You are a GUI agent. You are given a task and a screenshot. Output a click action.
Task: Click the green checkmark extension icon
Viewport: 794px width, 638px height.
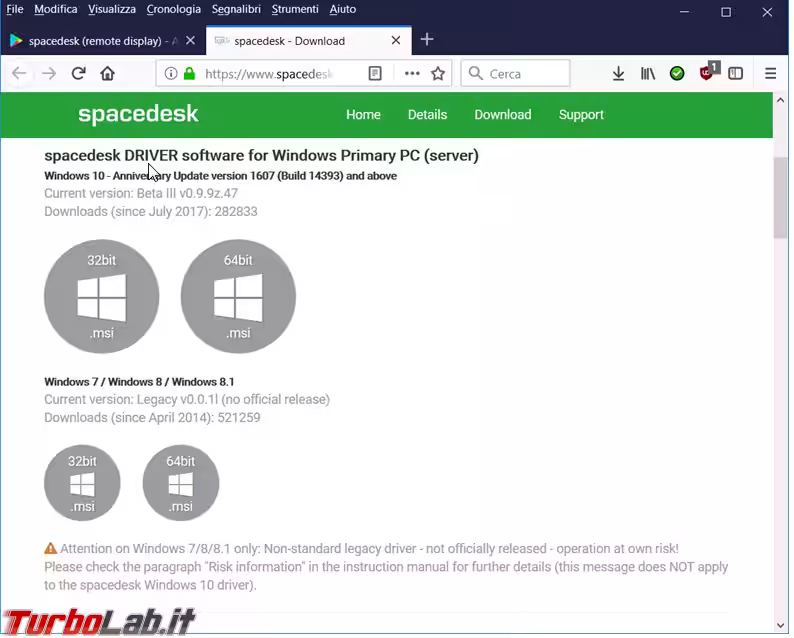pyautogui.click(x=677, y=74)
